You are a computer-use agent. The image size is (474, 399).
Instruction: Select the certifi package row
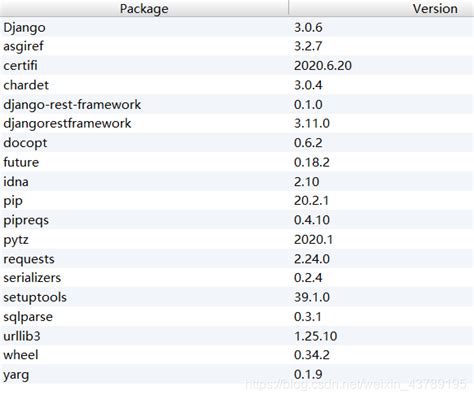point(237,65)
